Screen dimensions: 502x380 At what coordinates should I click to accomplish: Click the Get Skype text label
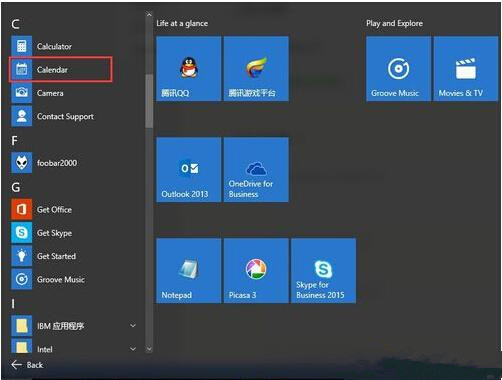pyautogui.click(x=54, y=233)
